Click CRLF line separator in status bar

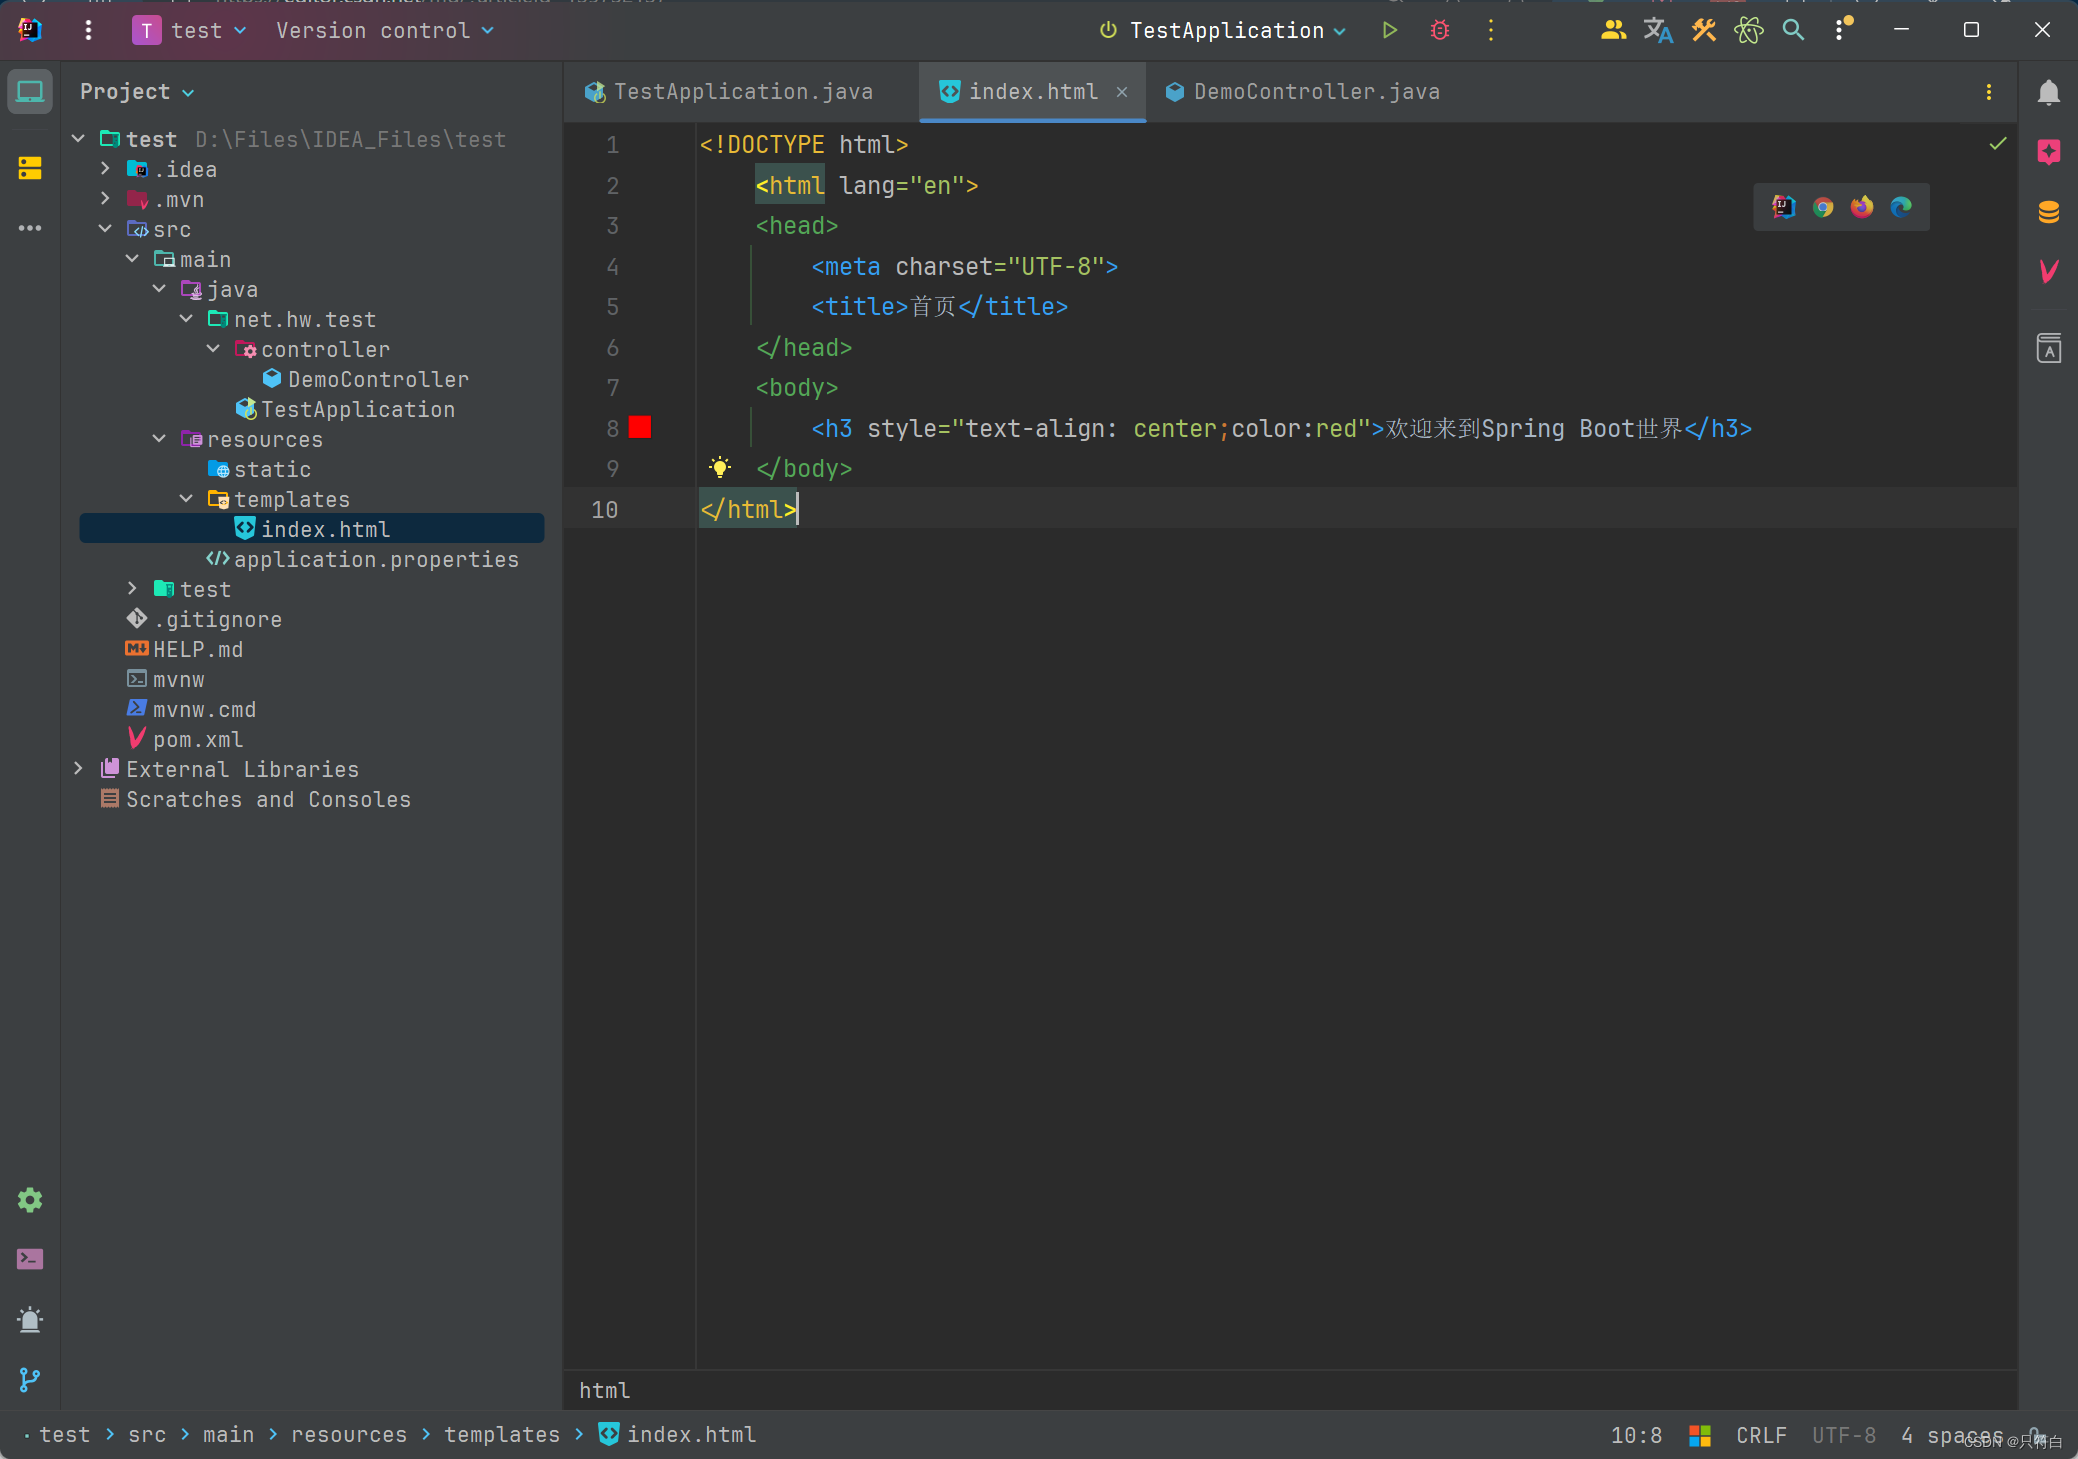click(1761, 1435)
